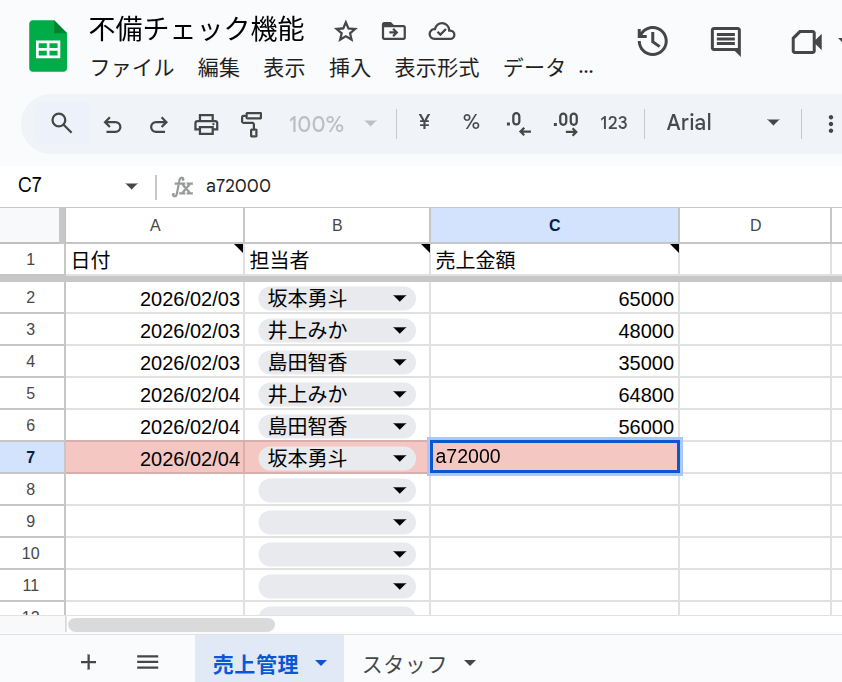Open the all sheets list button
This screenshot has height=682, width=842.
pyautogui.click(x=147, y=662)
